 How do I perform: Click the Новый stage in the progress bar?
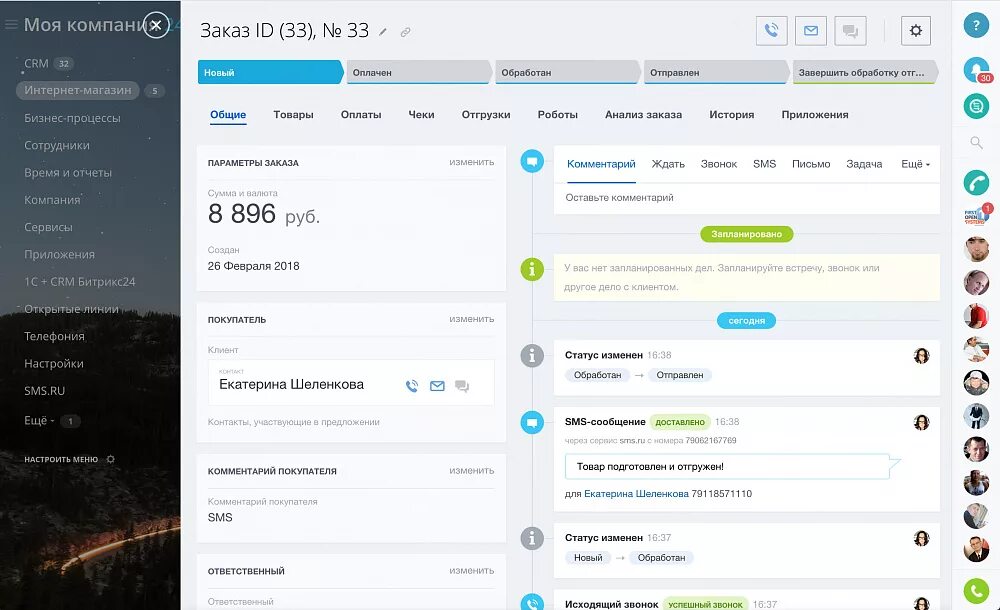click(x=270, y=73)
